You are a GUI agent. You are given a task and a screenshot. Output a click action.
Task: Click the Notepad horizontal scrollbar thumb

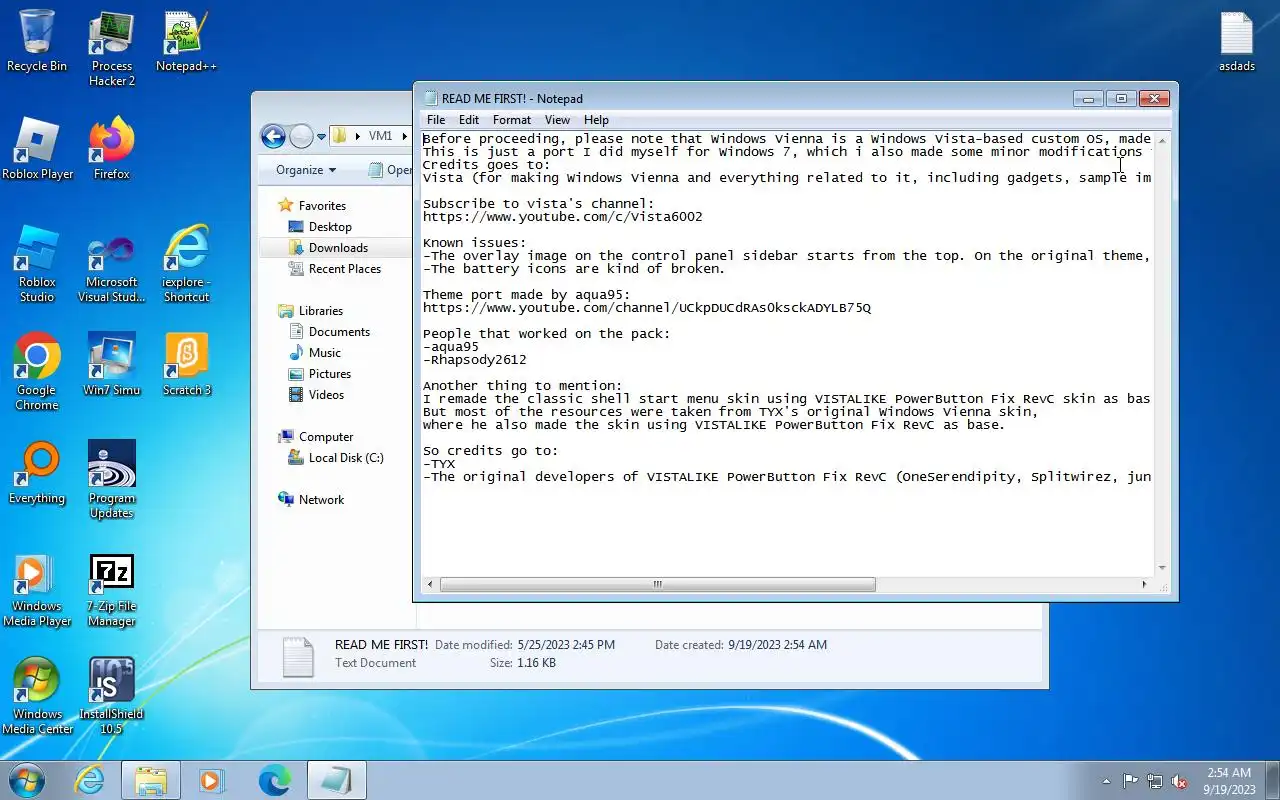coord(657,584)
